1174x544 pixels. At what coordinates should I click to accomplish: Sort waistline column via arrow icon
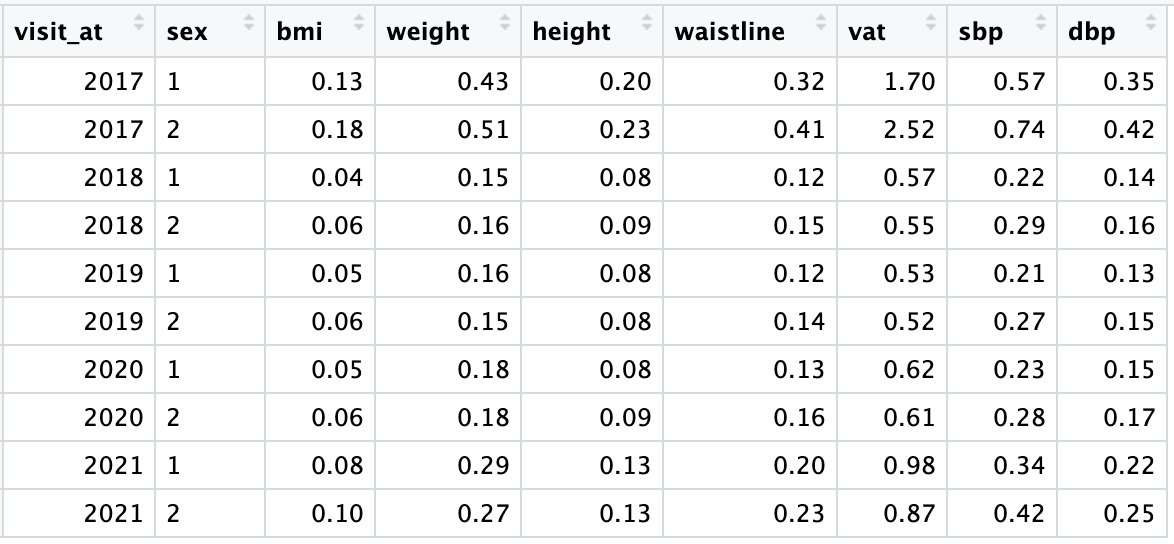[821, 22]
